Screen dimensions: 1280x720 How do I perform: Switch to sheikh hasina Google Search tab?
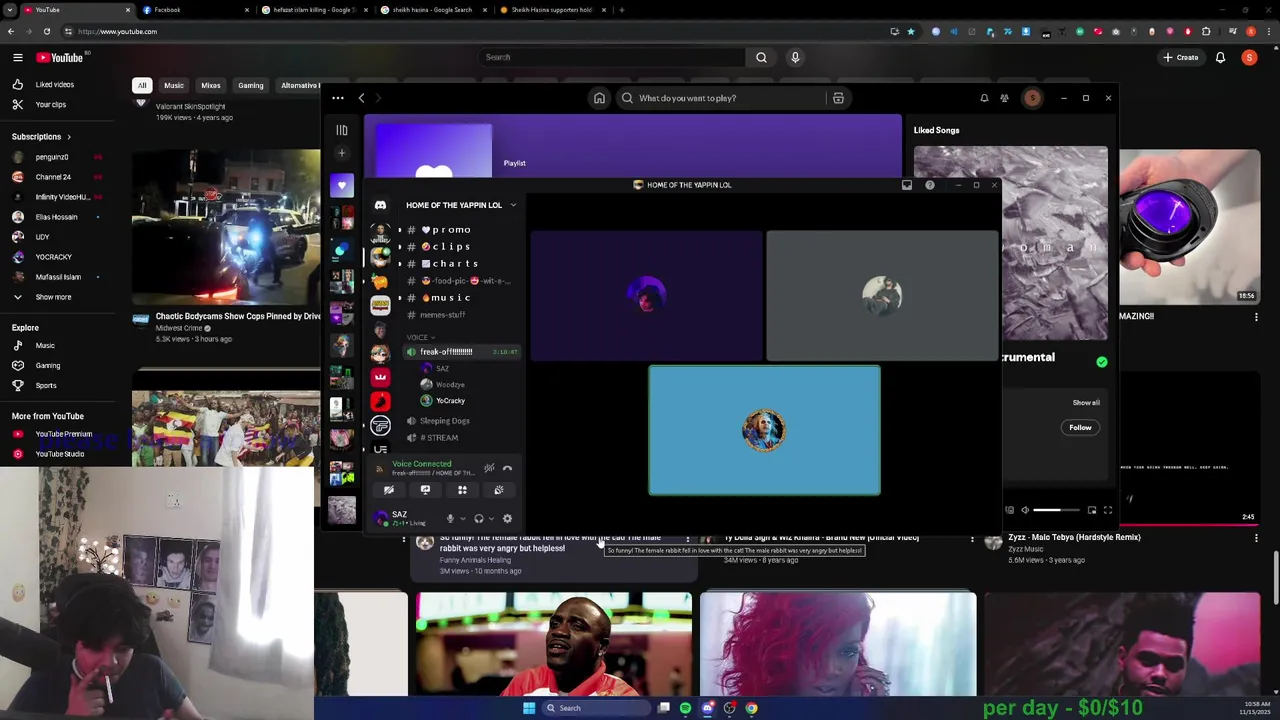[x=435, y=10]
